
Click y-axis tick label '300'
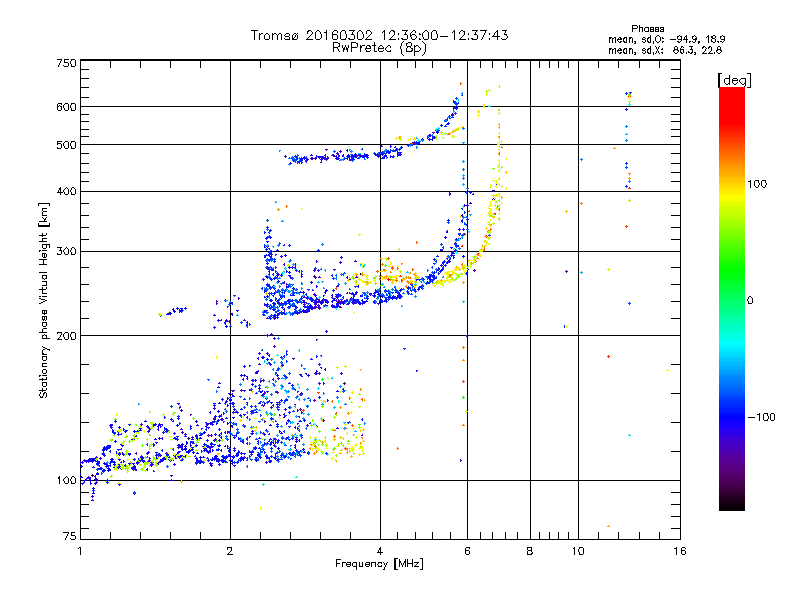tap(66, 252)
